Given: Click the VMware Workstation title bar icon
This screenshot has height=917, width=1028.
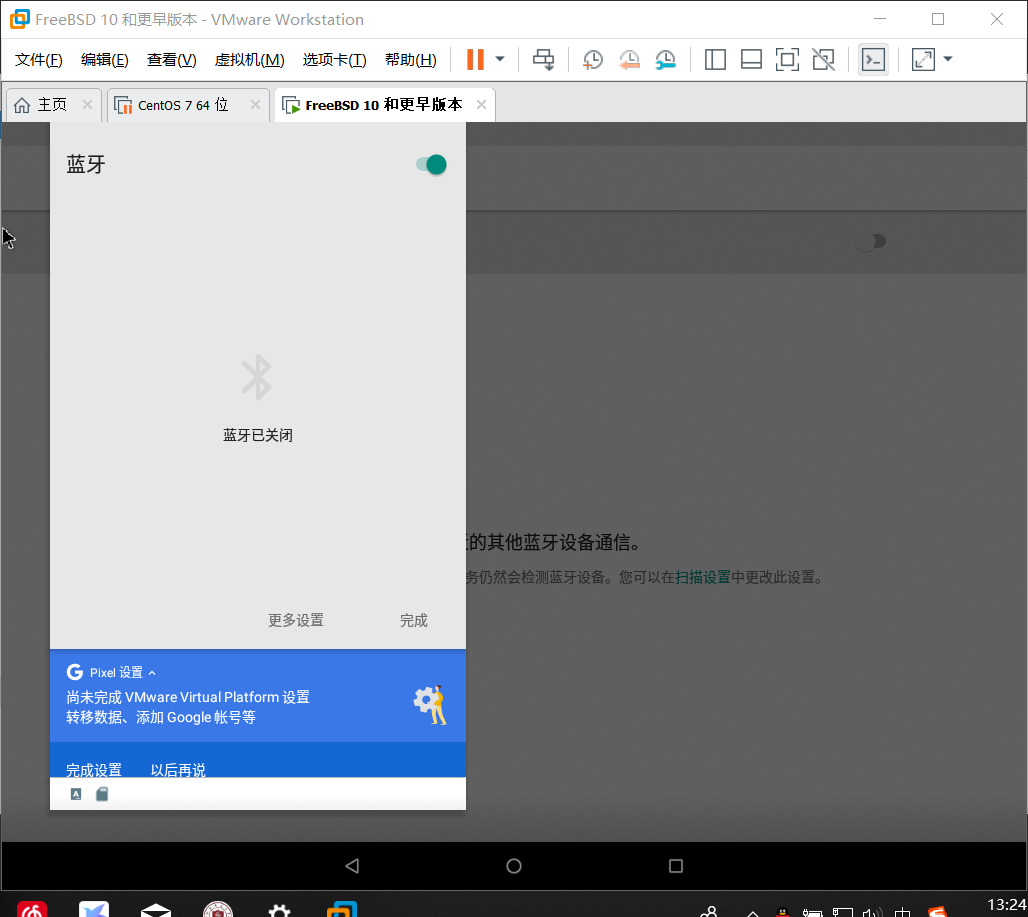Looking at the screenshot, I should 20,19.
